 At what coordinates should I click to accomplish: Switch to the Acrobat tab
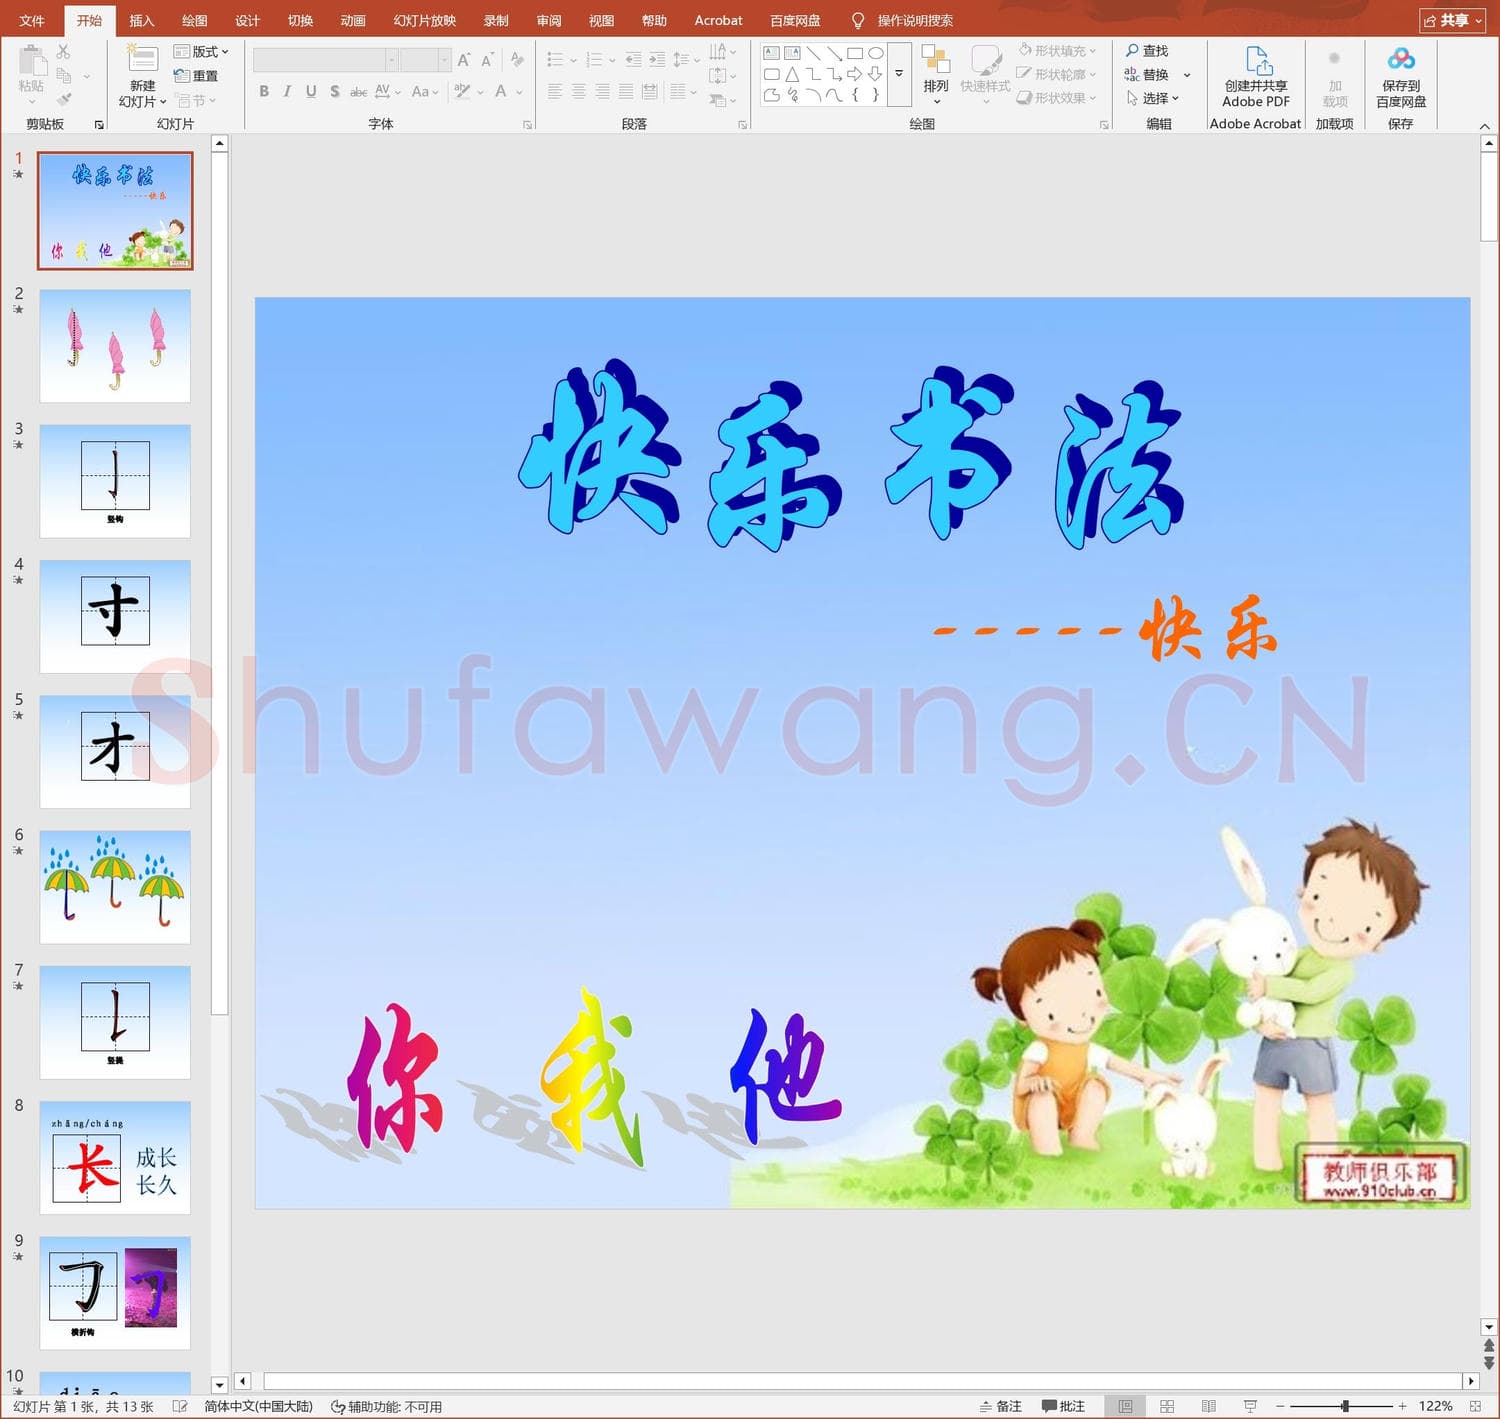coord(718,20)
